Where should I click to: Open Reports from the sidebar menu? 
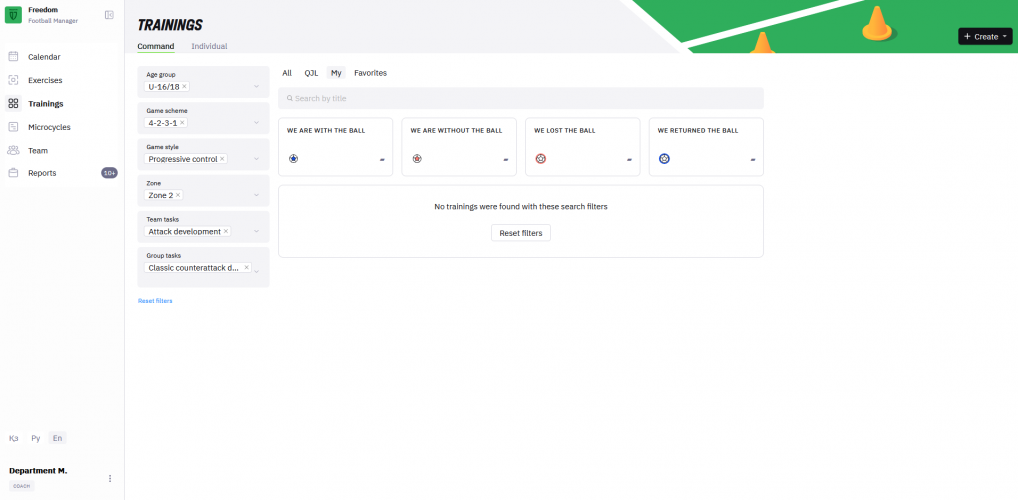[42, 173]
